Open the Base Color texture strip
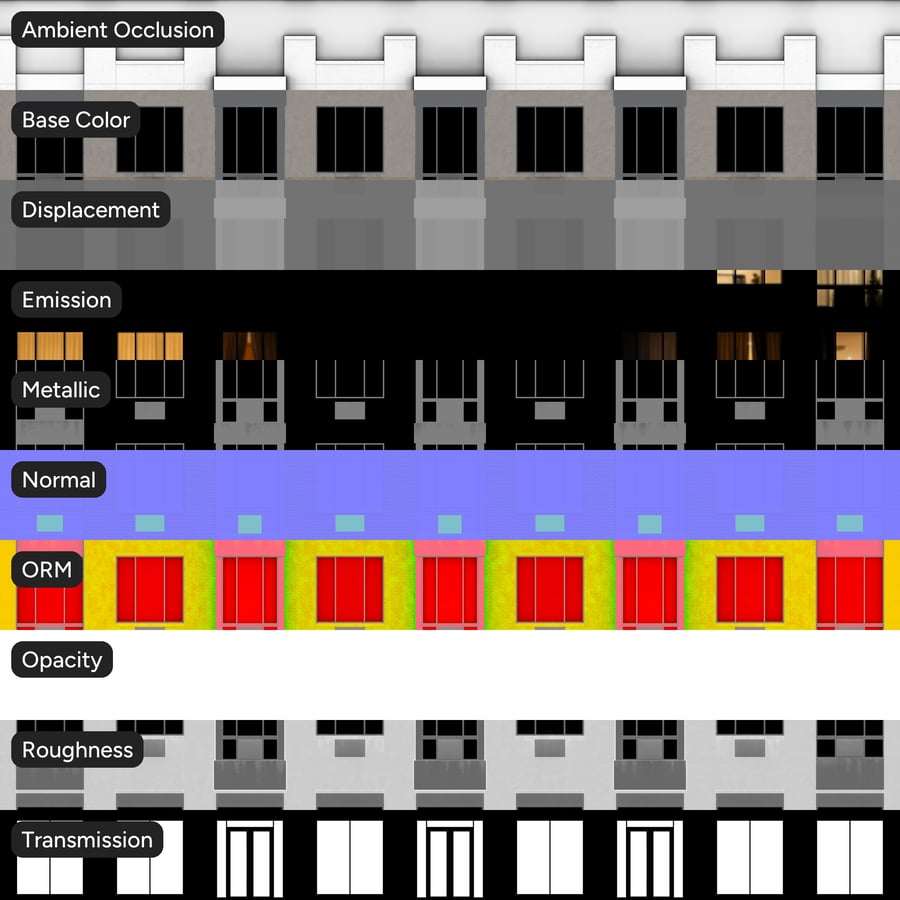The width and height of the screenshot is (900, 900). 450,135
